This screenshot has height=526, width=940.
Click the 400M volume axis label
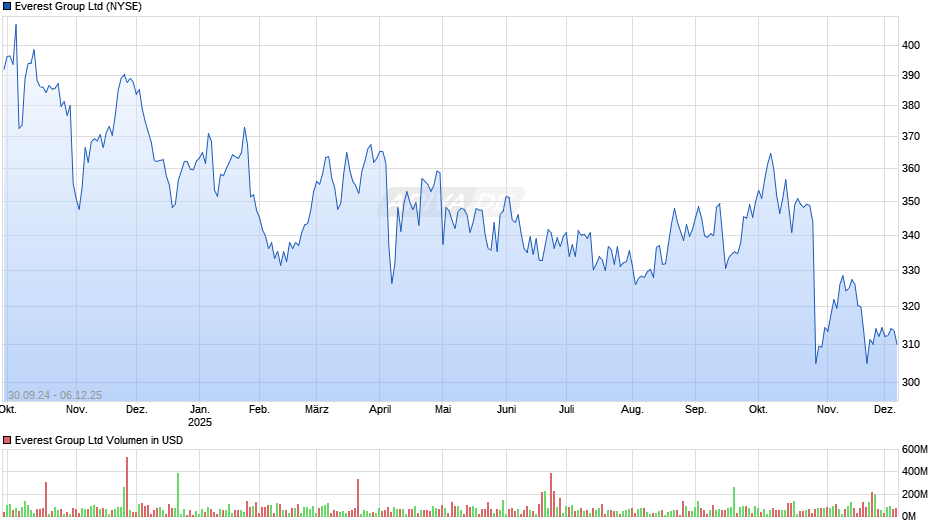(x=915, y=471)
